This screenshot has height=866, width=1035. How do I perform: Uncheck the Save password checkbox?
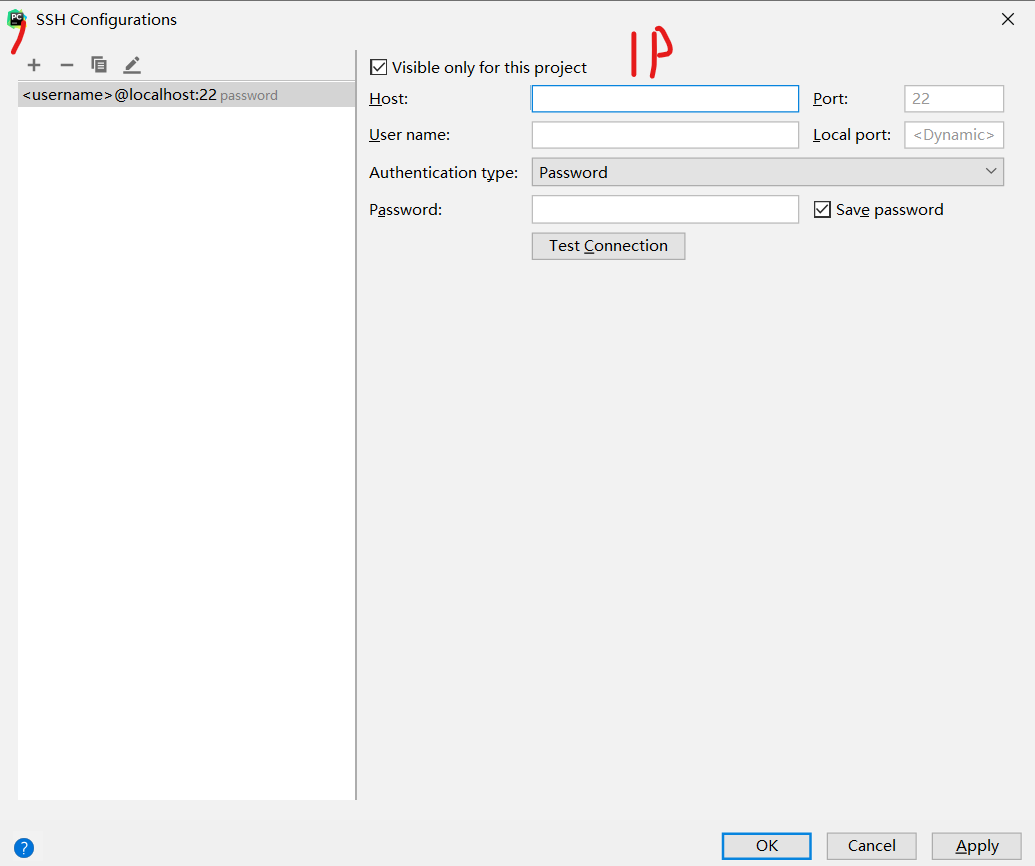[822, 209]
